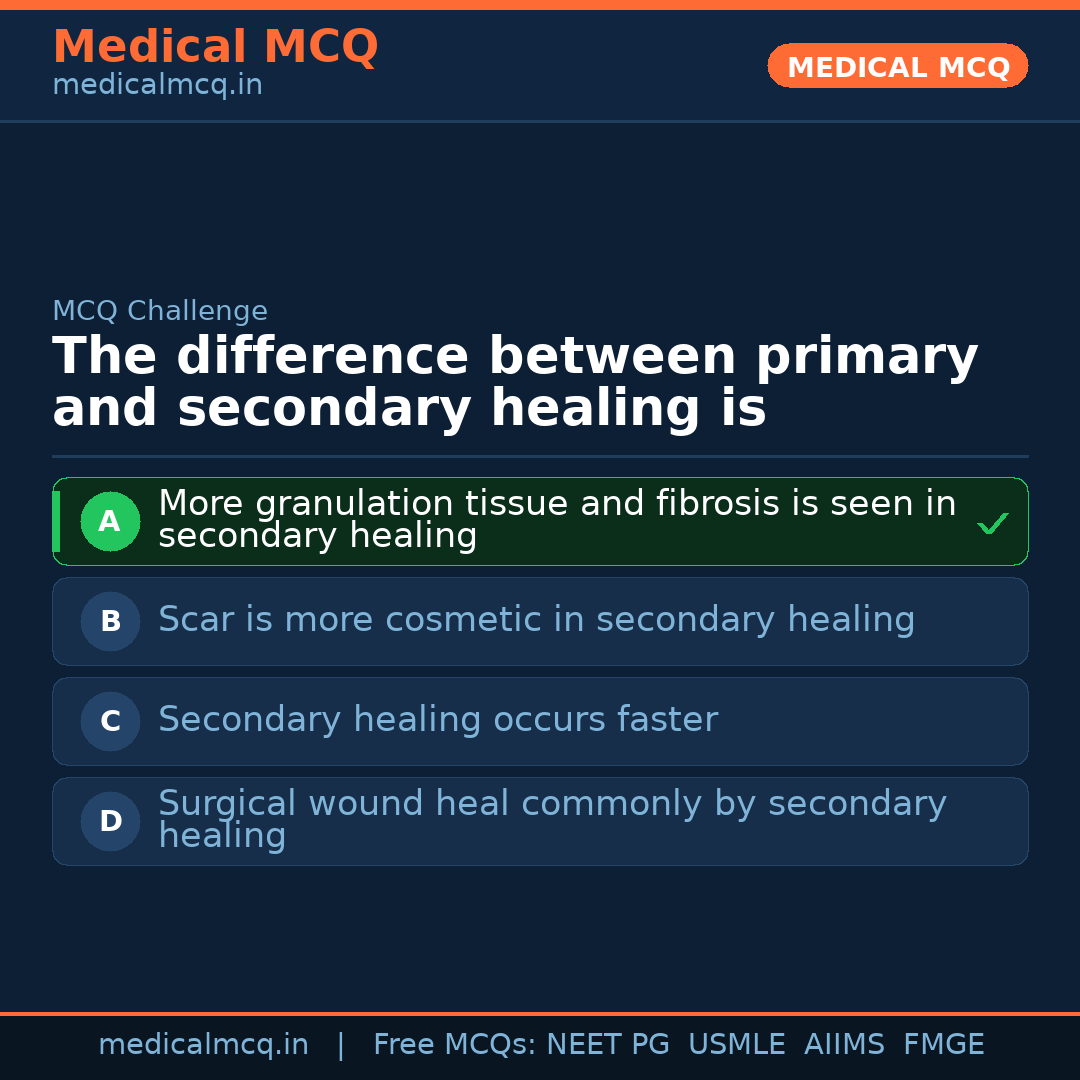The image size is (1080, 1080).
Task: Select answer 'More granulation tissue and fibrosis'
Action: tap(556, 520)
